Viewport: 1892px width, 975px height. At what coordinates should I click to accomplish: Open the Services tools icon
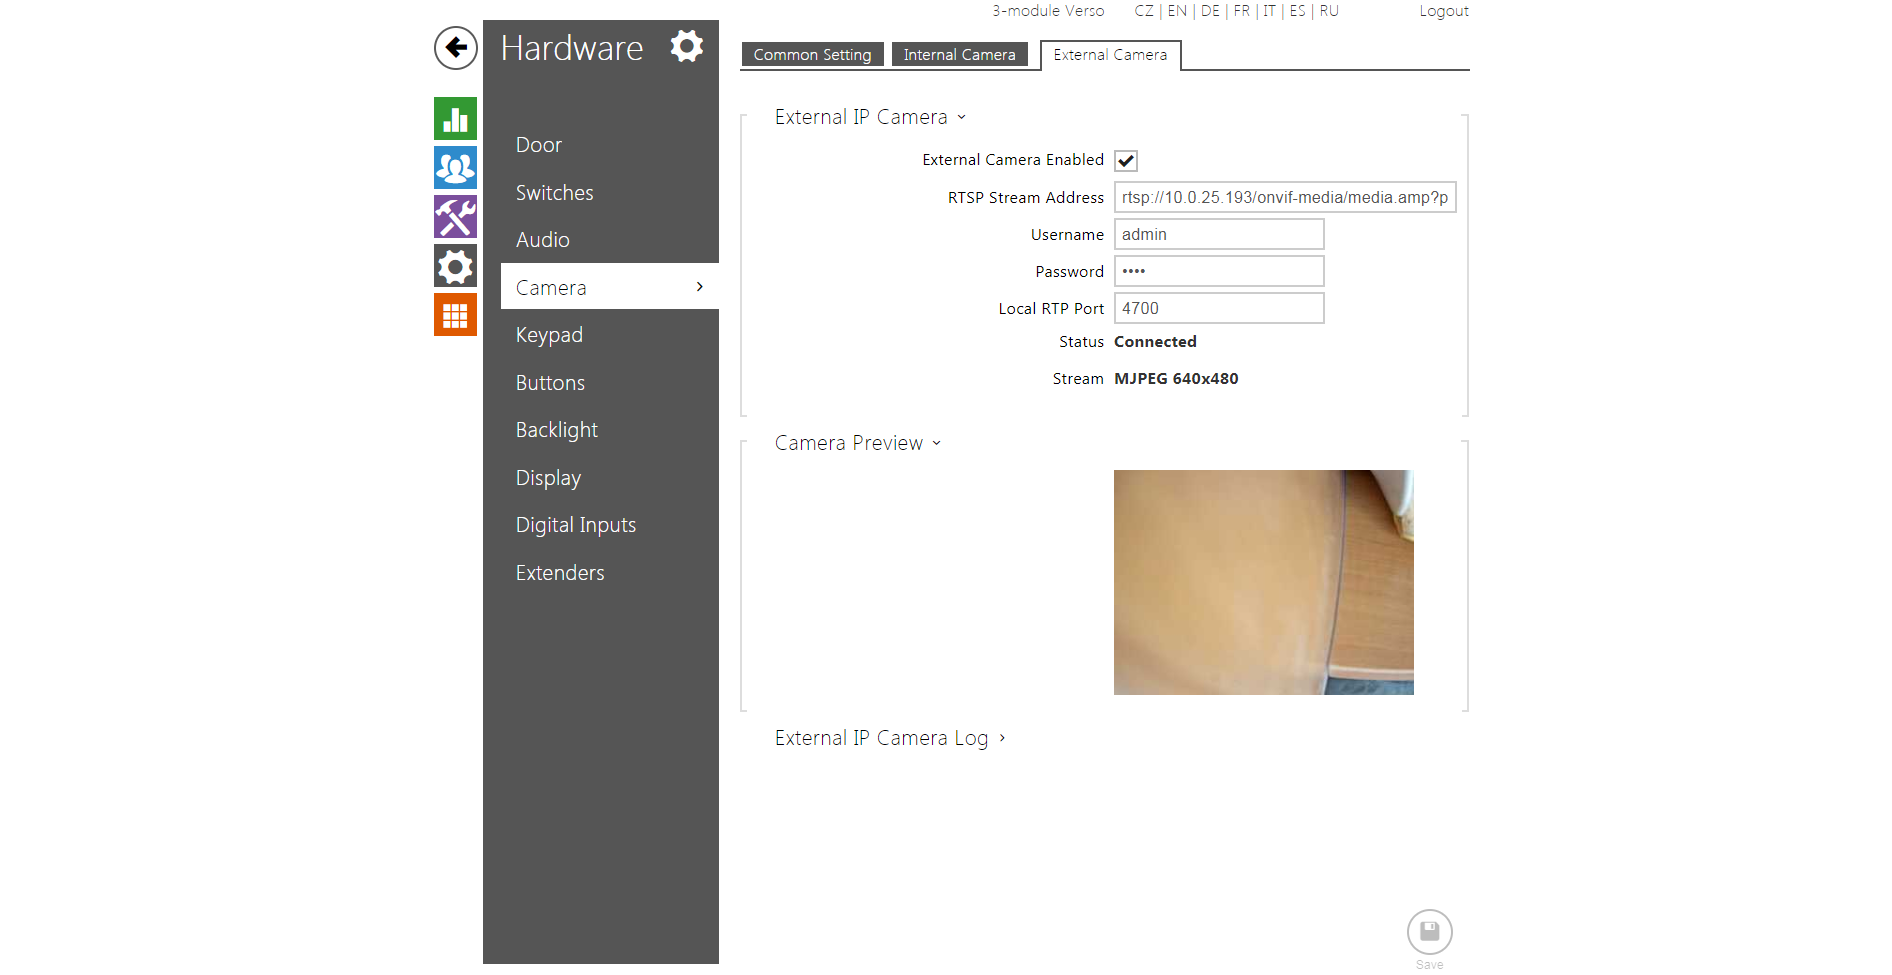click(455, 217)
